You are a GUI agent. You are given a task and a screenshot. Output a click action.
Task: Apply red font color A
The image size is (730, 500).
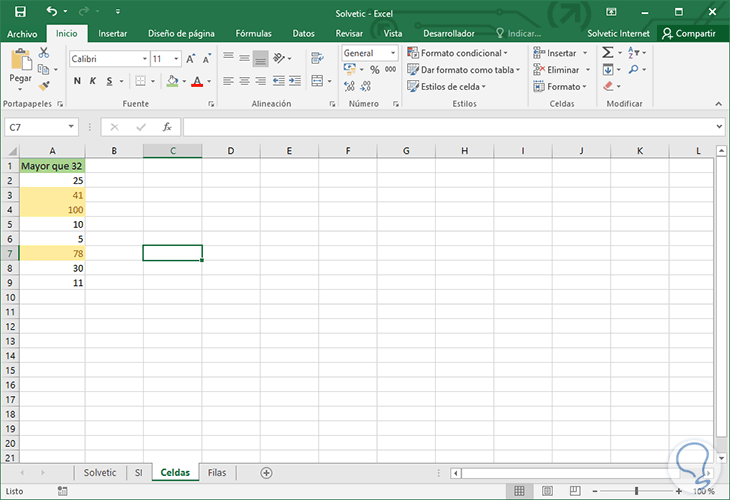197,81
